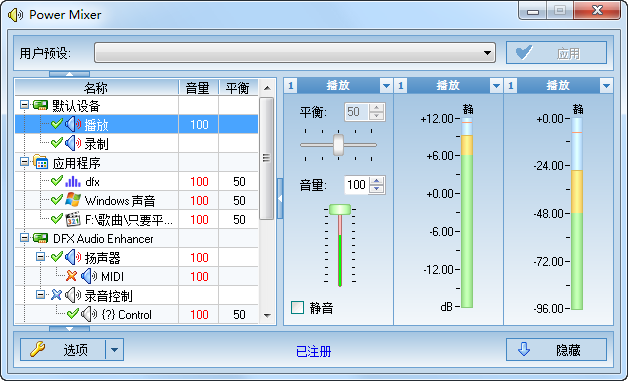Collapse the 应用程序 tree node
Viewport: 628px width, 381px height.
pyautogui.click(x=24, y=162)
